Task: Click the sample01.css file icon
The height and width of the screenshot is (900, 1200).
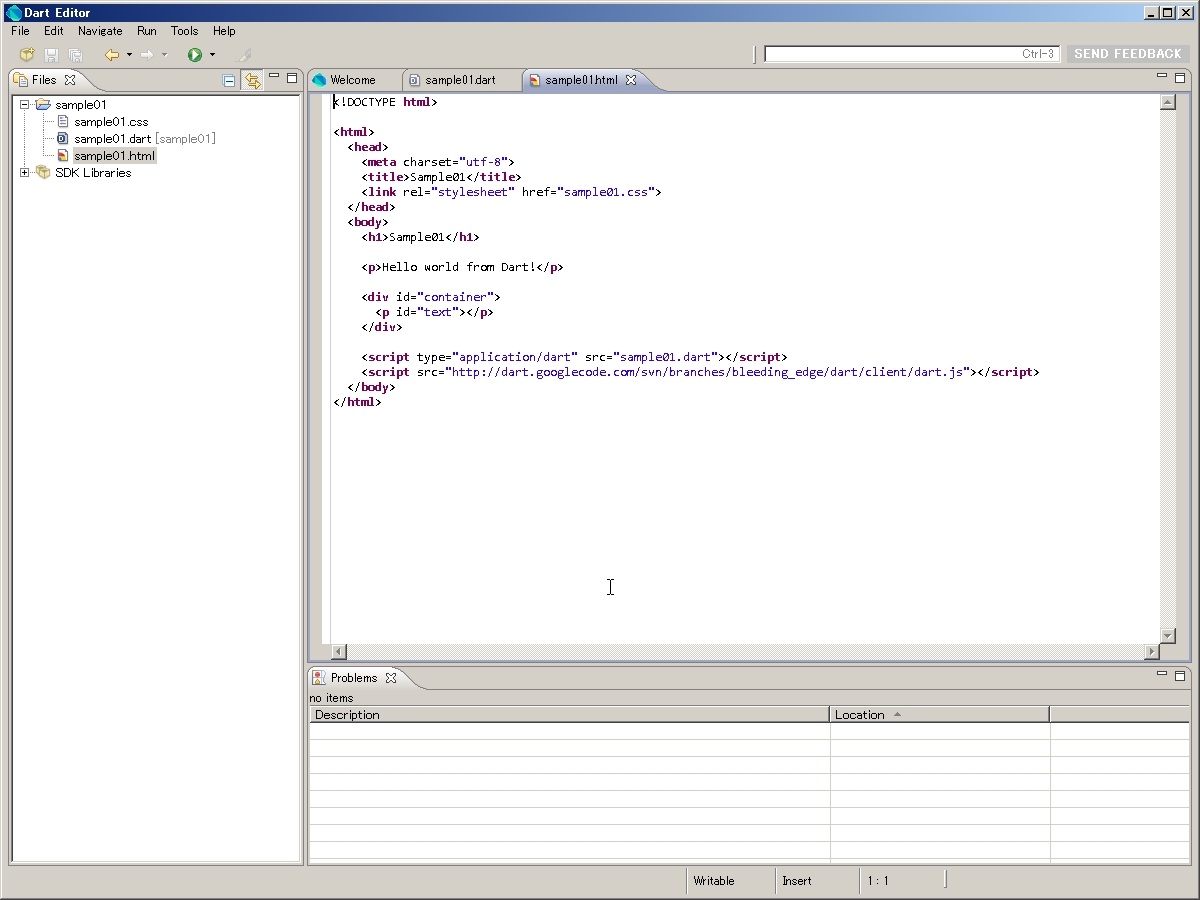Action: click(63, 122)
